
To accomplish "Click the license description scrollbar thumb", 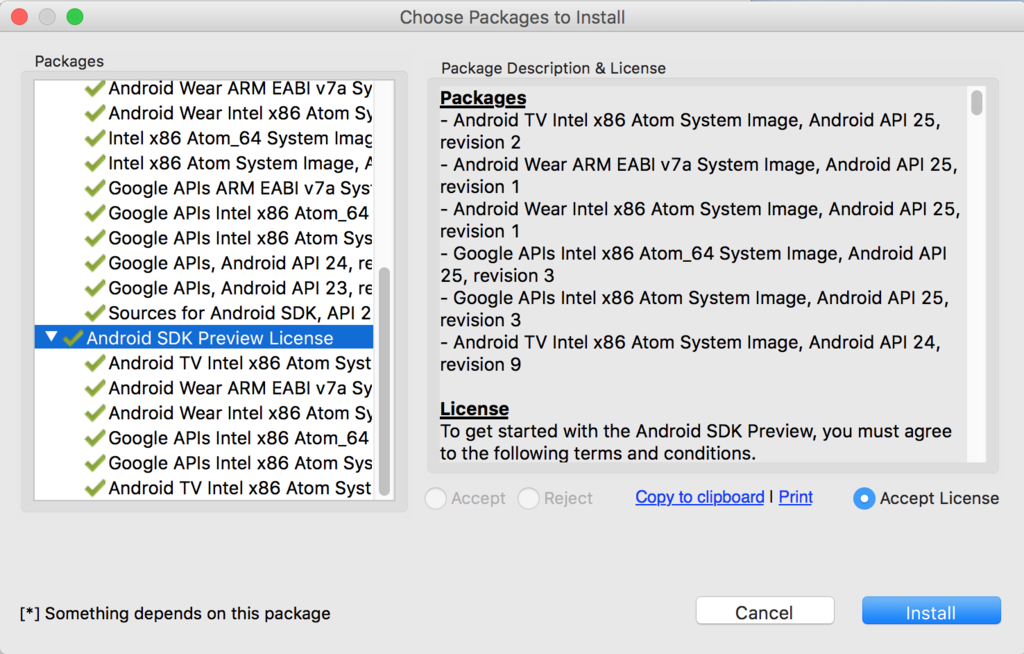I will (x=977, y=103).
